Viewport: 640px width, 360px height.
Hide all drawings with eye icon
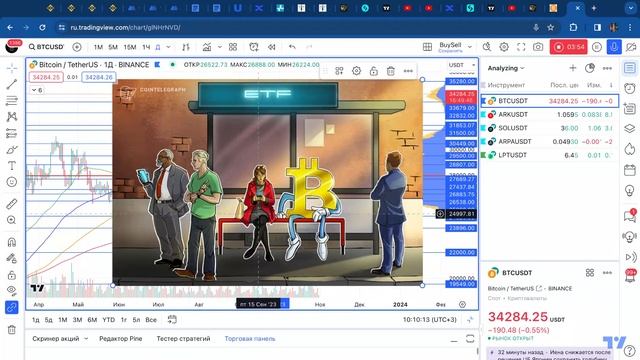click(11, 290)
